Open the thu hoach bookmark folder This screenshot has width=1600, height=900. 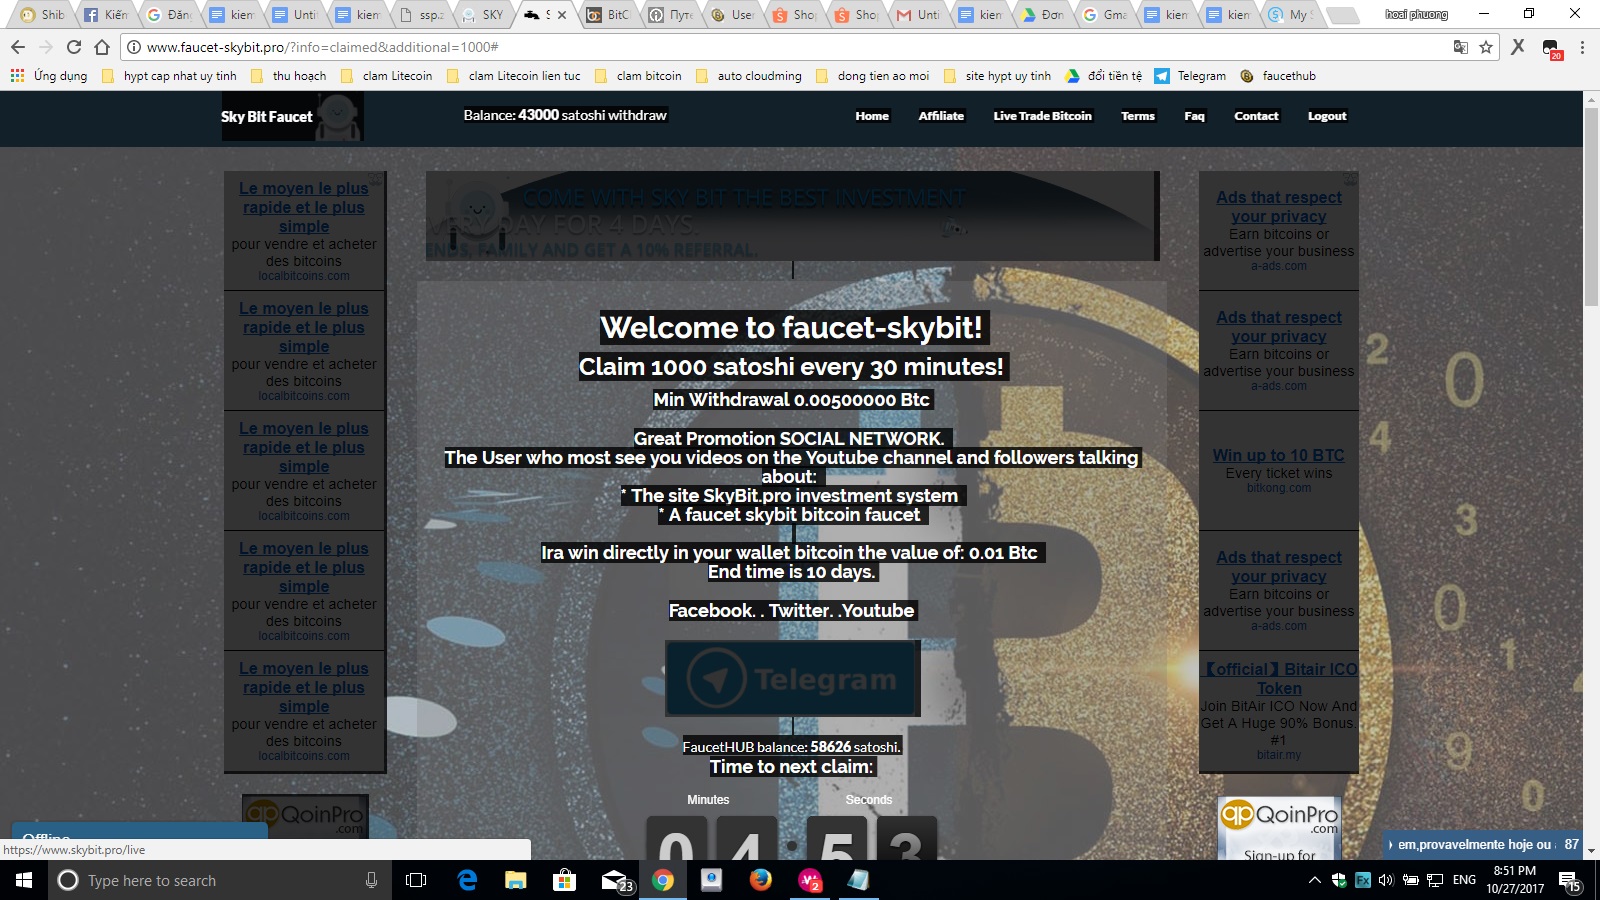[289, 76]
